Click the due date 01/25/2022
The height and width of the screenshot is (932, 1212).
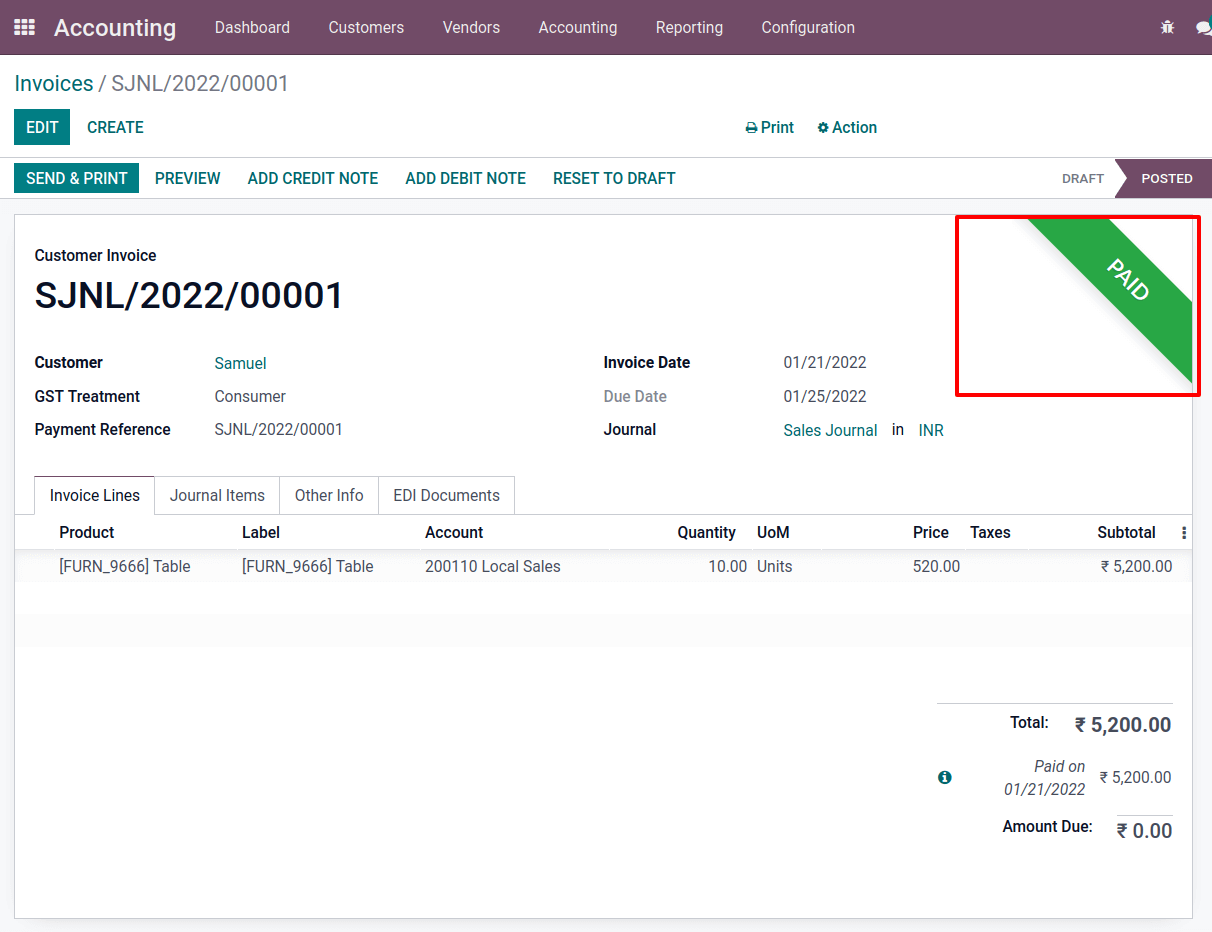pyautogui.click(x=825, y=397)
